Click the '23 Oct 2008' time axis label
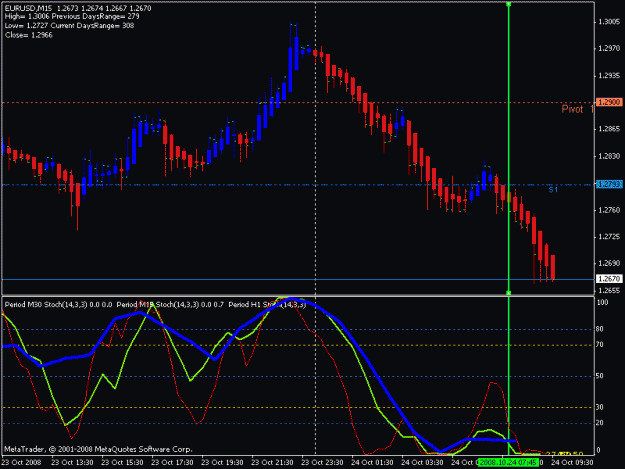 [x=22, y=463]
